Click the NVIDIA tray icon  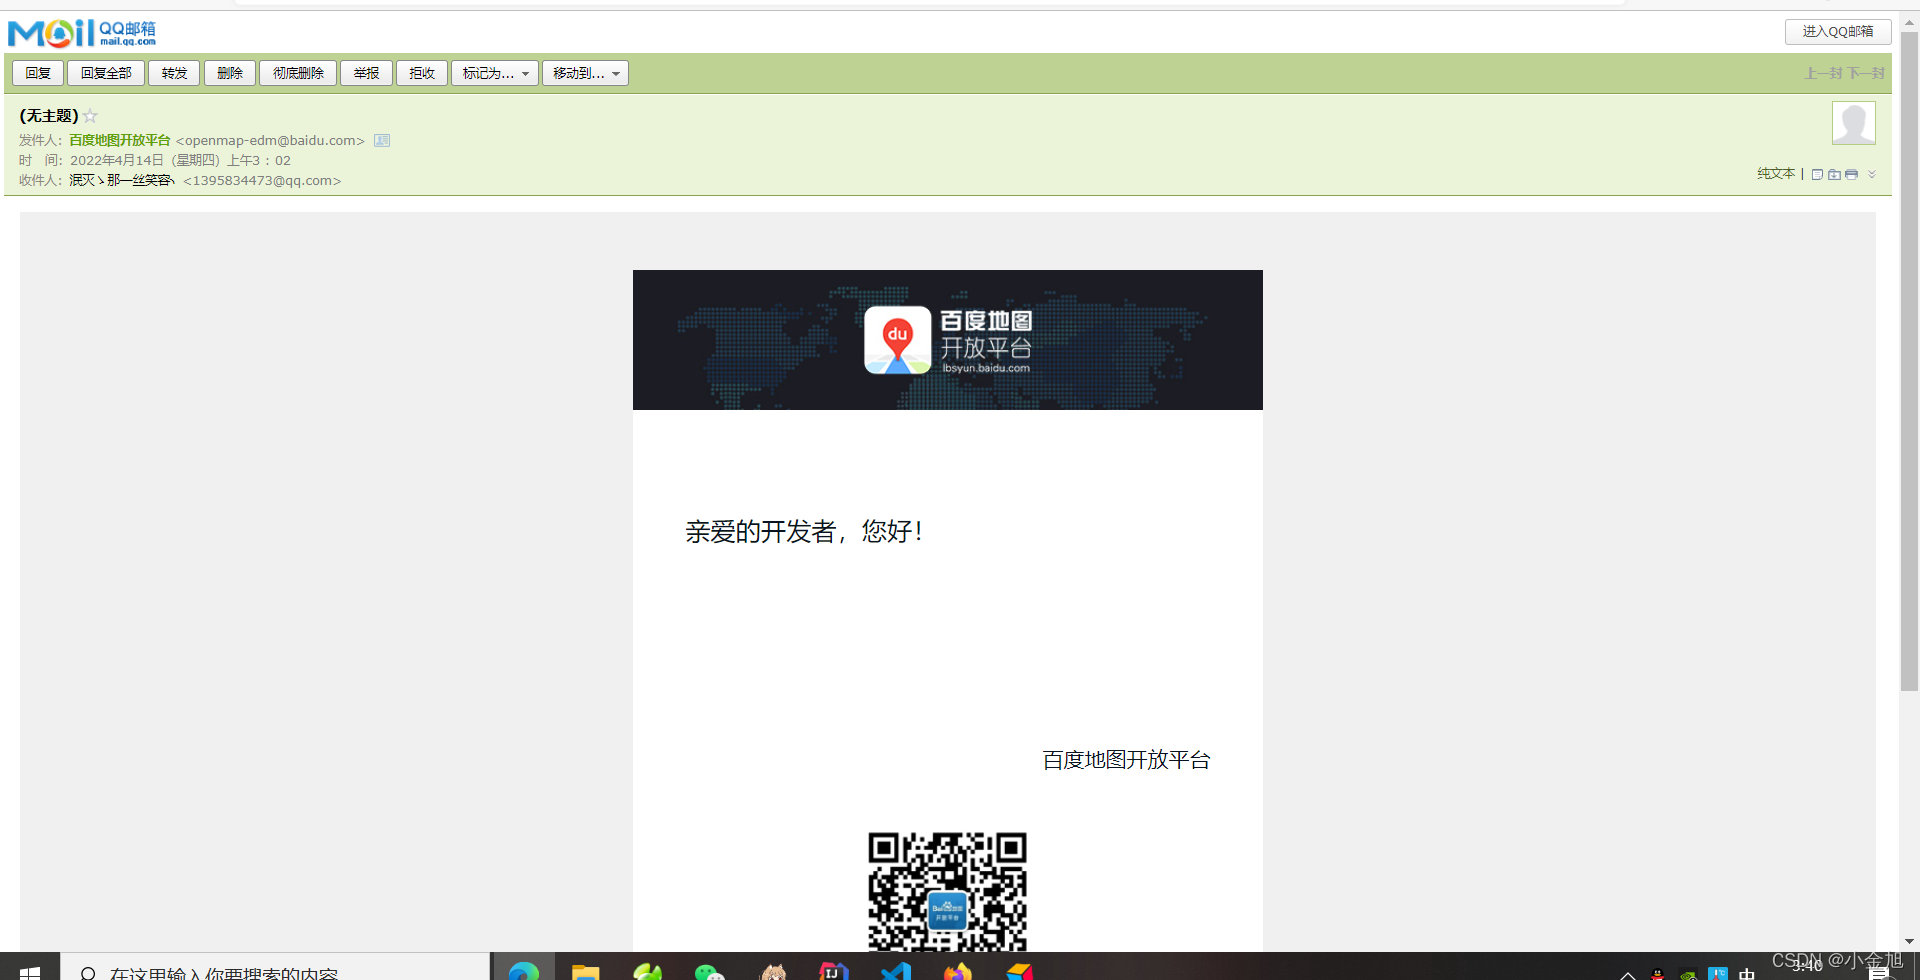[x=1688, y=974]
